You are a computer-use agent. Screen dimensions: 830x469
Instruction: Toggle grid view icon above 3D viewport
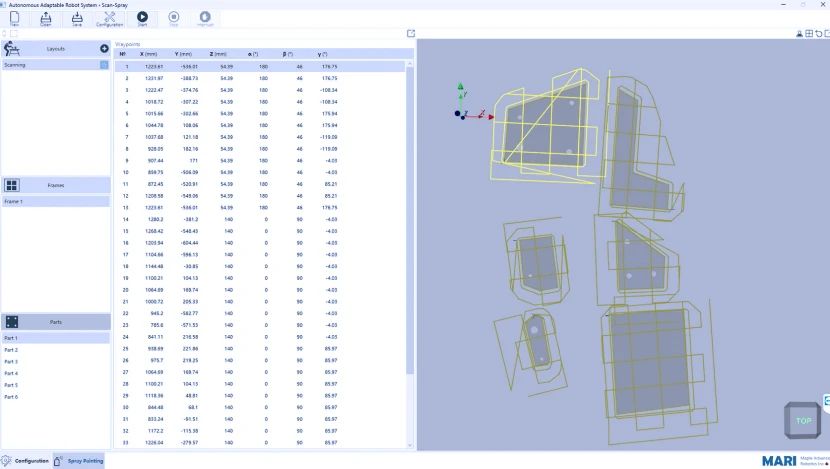tap(809, 34)
